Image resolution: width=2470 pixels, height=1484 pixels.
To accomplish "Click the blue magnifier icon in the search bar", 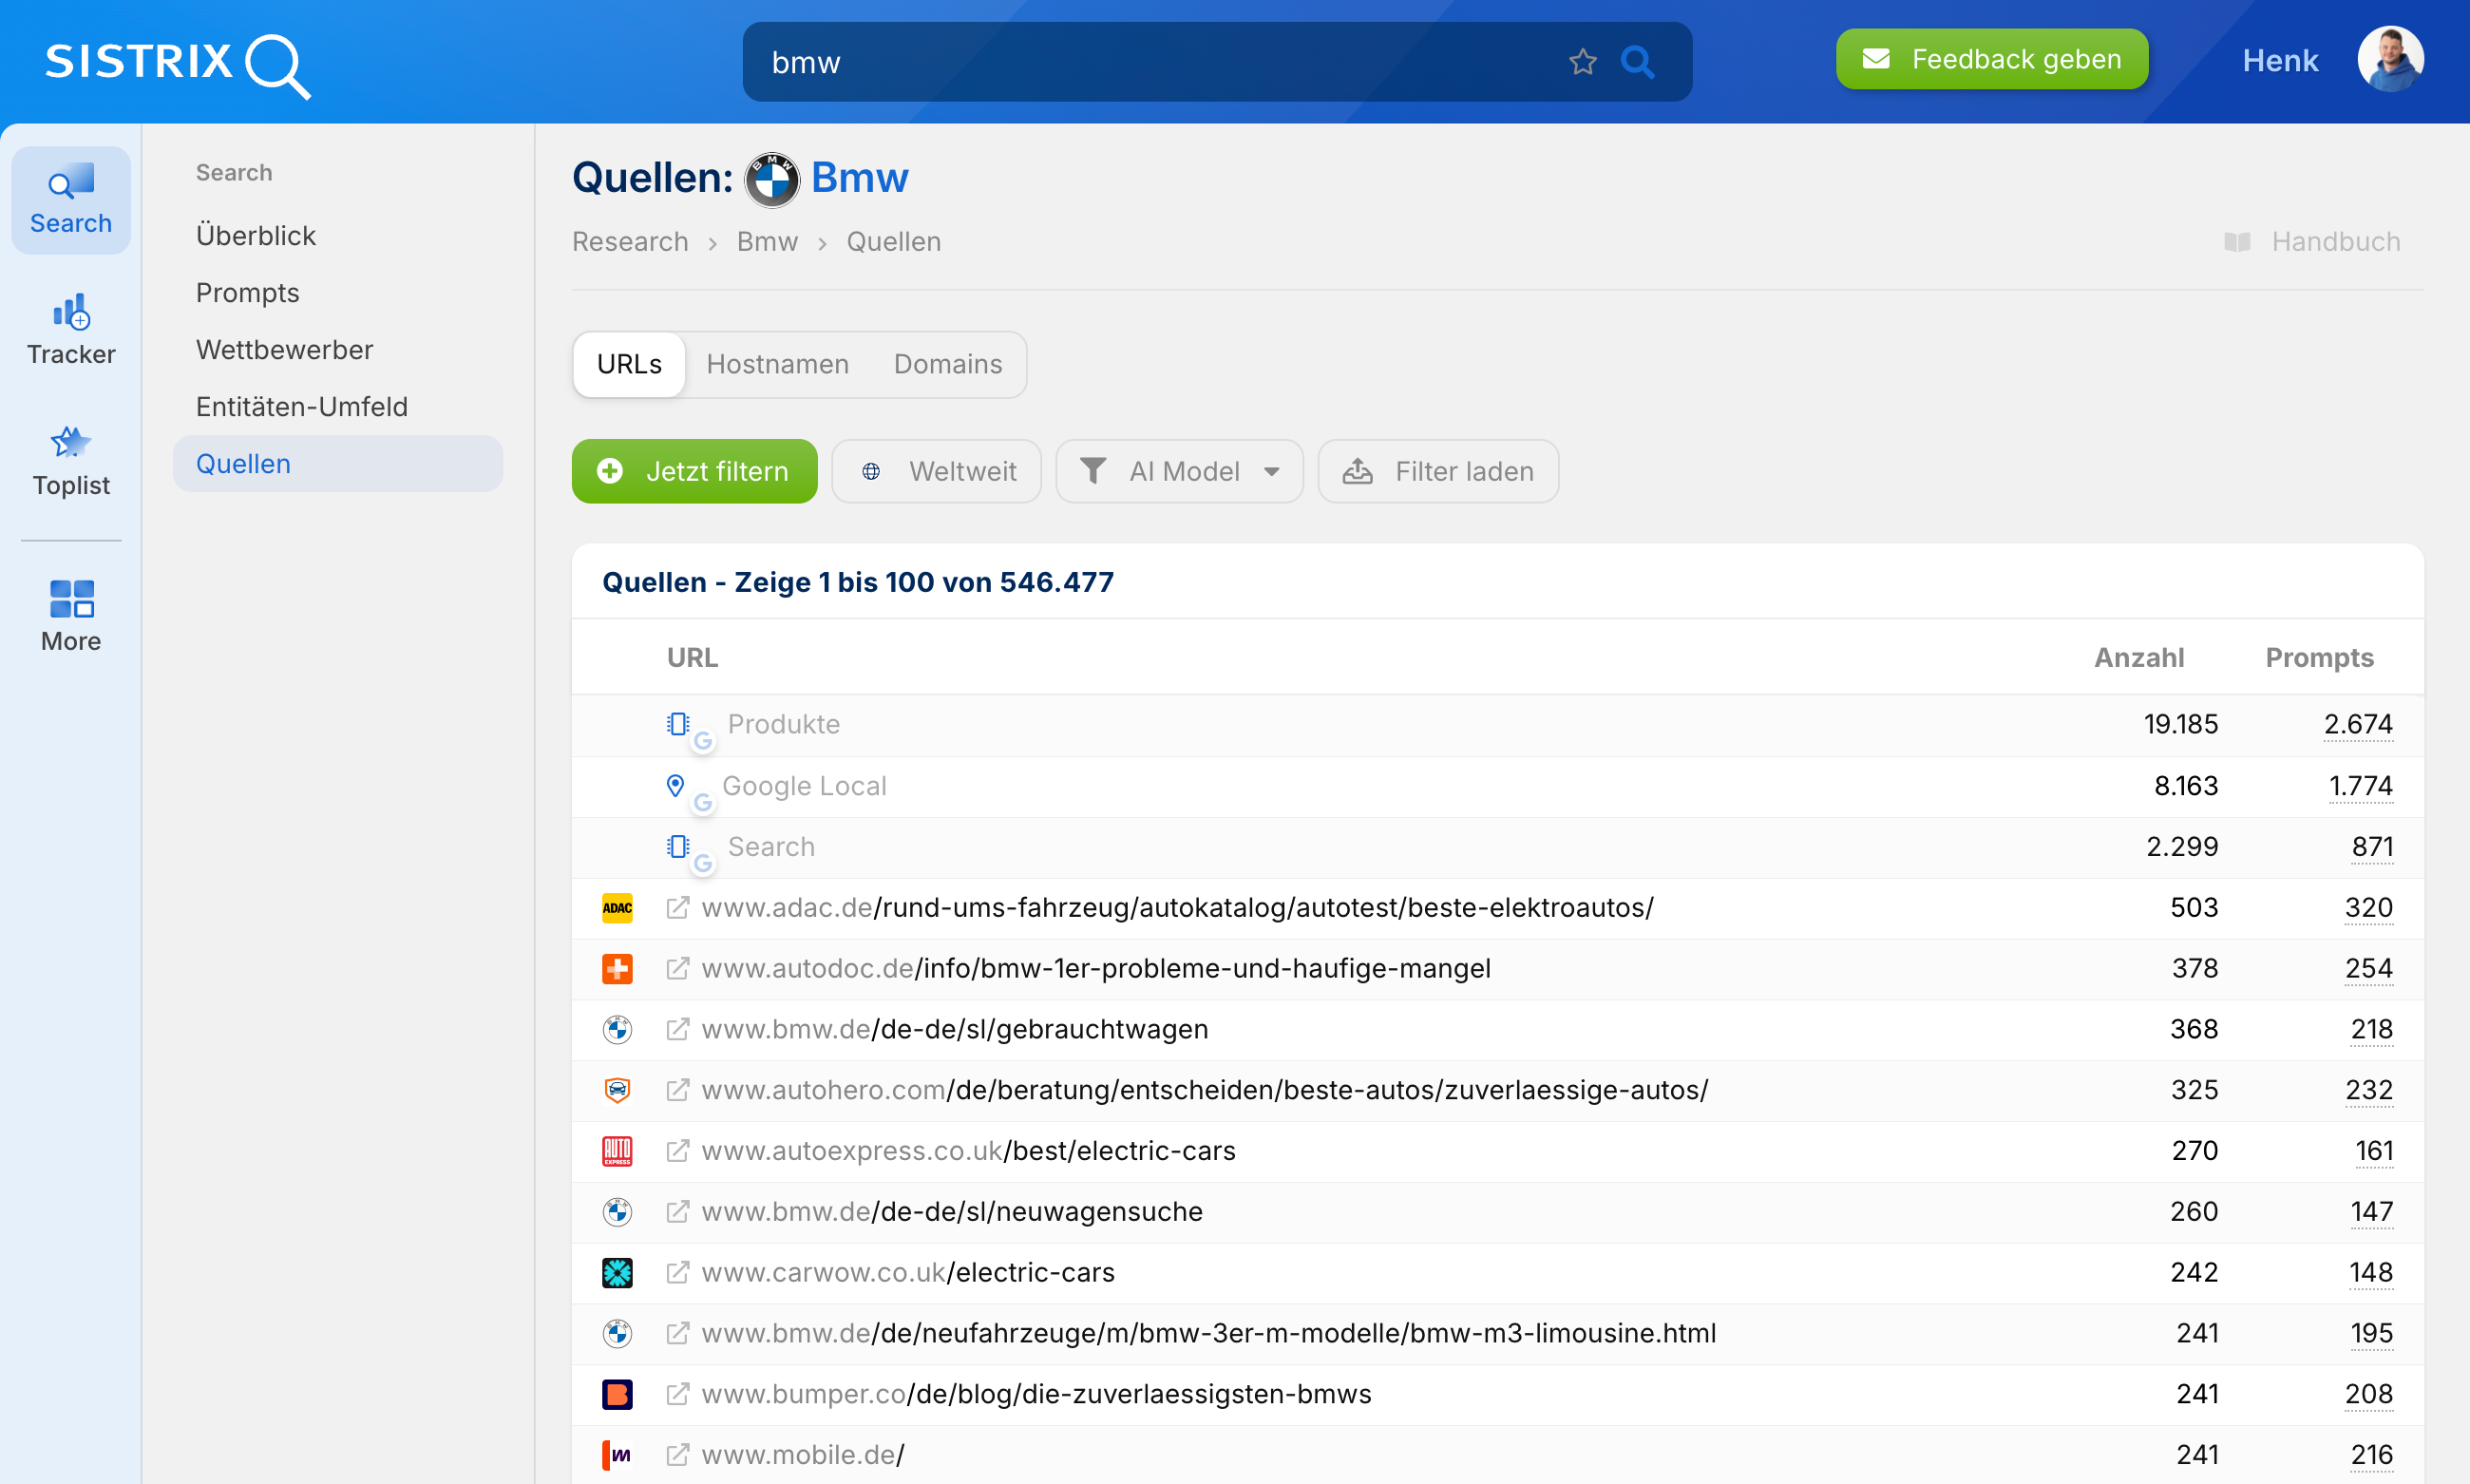I will pos(1637,61).
